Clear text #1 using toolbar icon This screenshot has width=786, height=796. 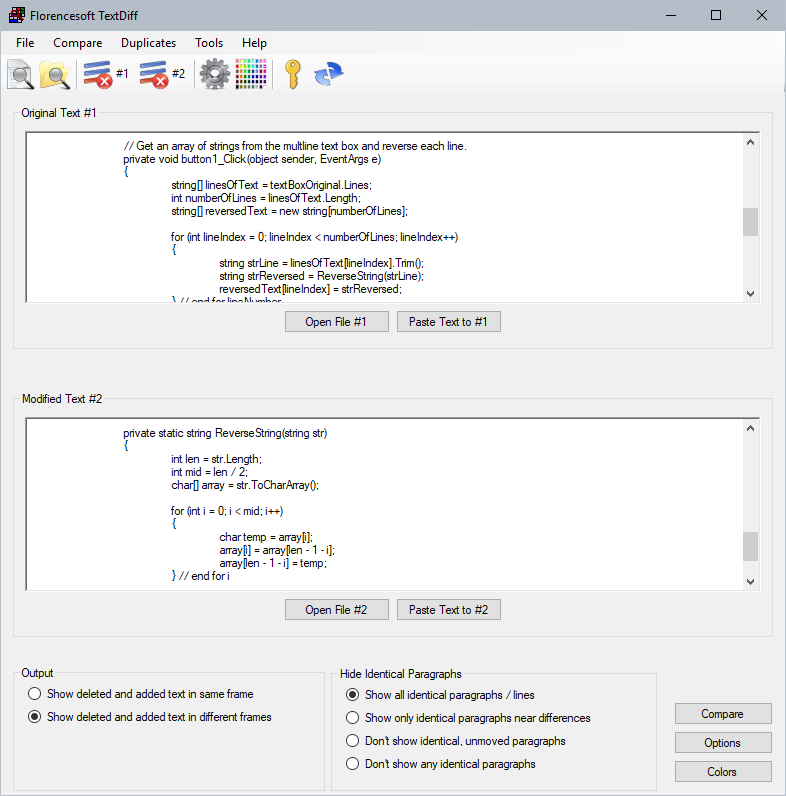106,74
